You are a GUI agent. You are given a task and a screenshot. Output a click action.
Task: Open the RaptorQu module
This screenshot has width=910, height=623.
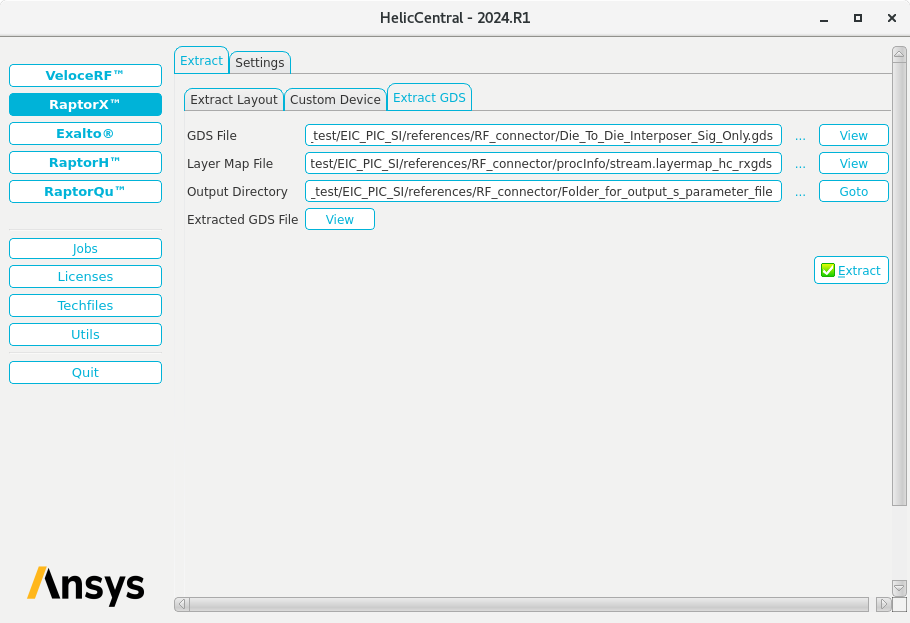coord(85,192)
